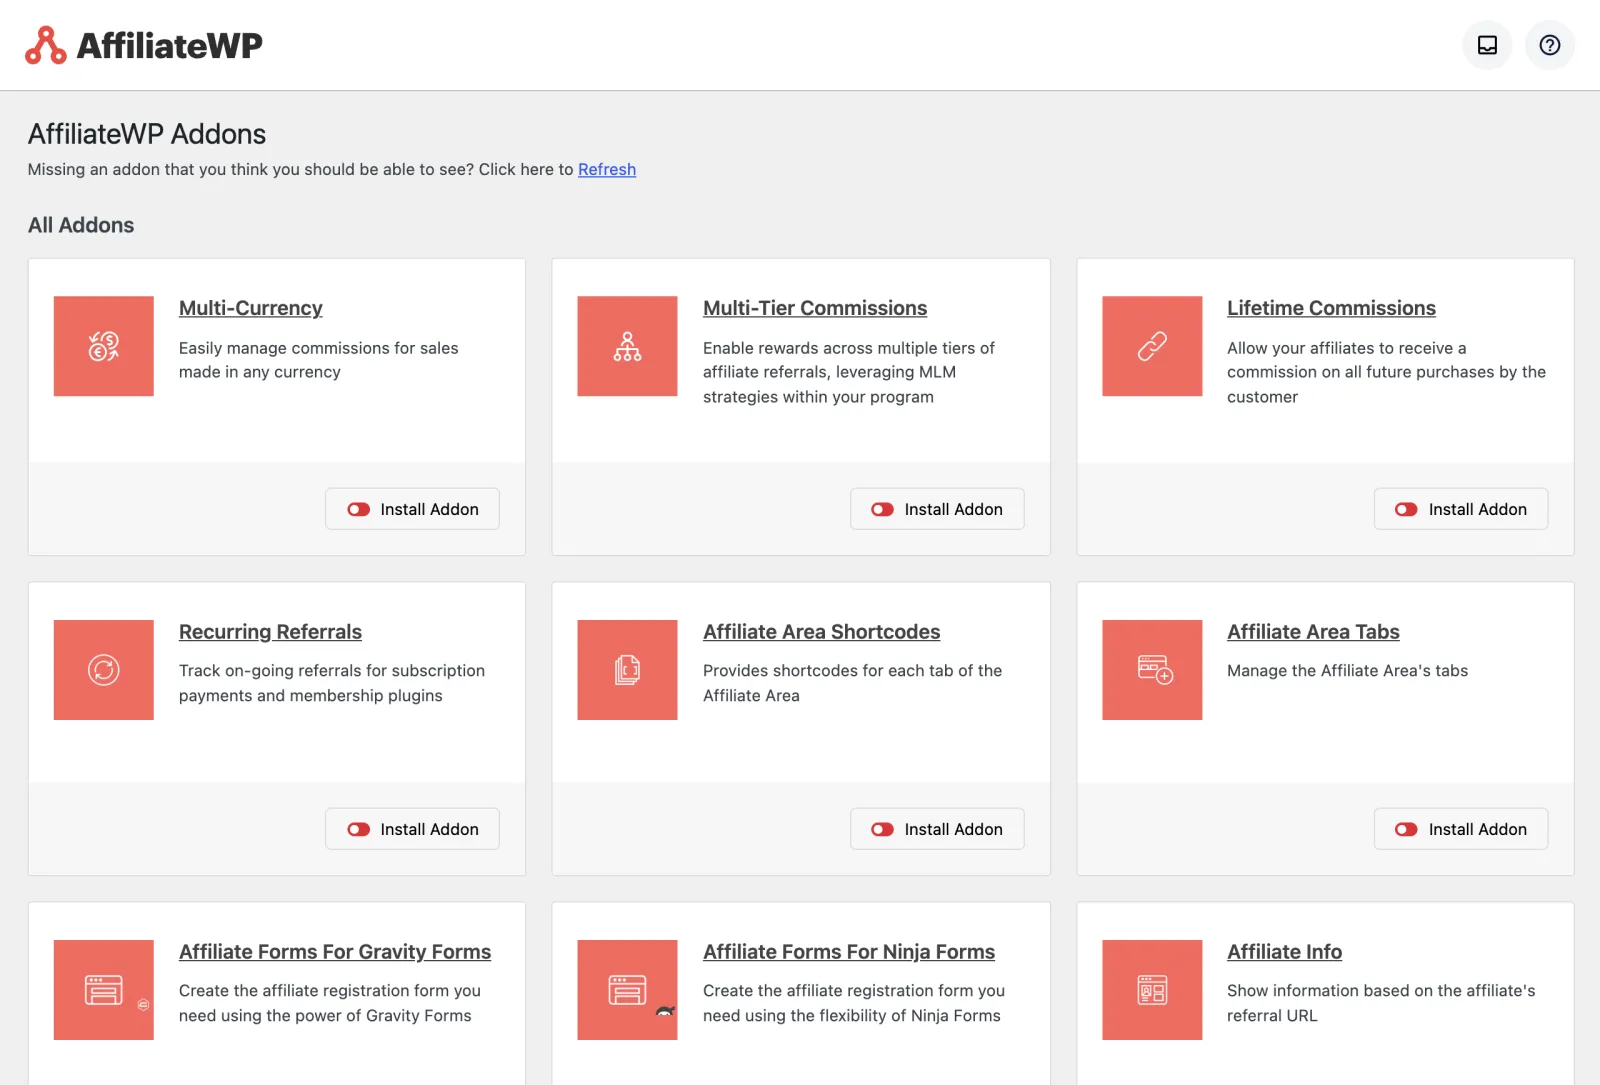This screenshot has width=1600, height=1085.
Task: Toggle Install Addon for Multi-Currency
Action: click(x=412, y=509)
